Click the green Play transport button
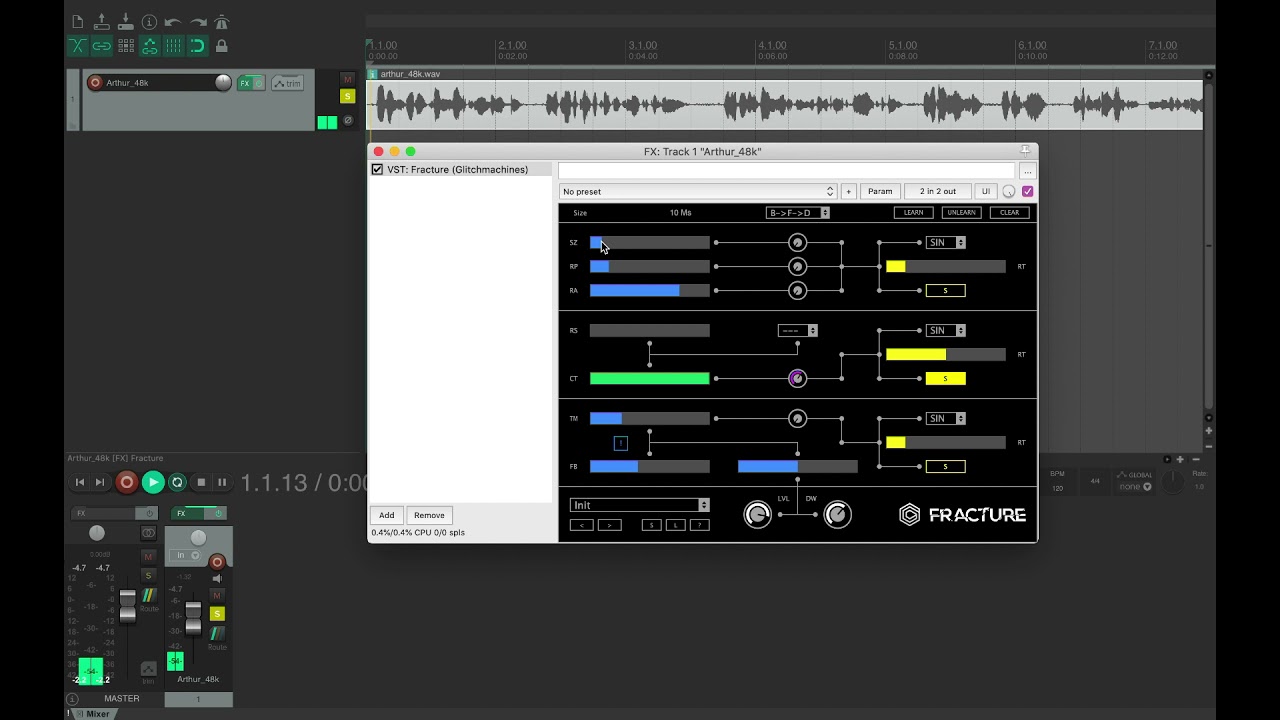The width and height of the screenshot is (1280, 720). coord(153,482)
